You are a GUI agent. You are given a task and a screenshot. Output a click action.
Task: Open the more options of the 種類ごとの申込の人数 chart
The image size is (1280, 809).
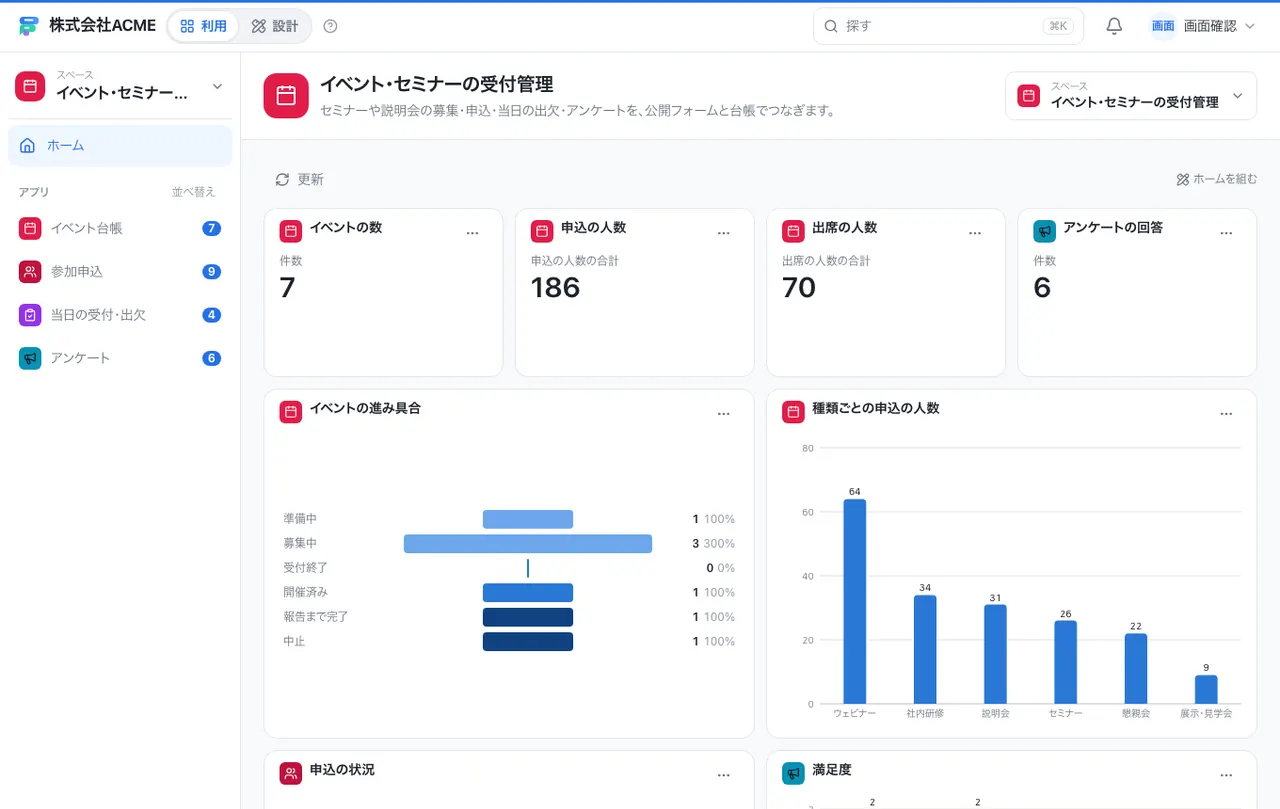[x=1226, y=413]
